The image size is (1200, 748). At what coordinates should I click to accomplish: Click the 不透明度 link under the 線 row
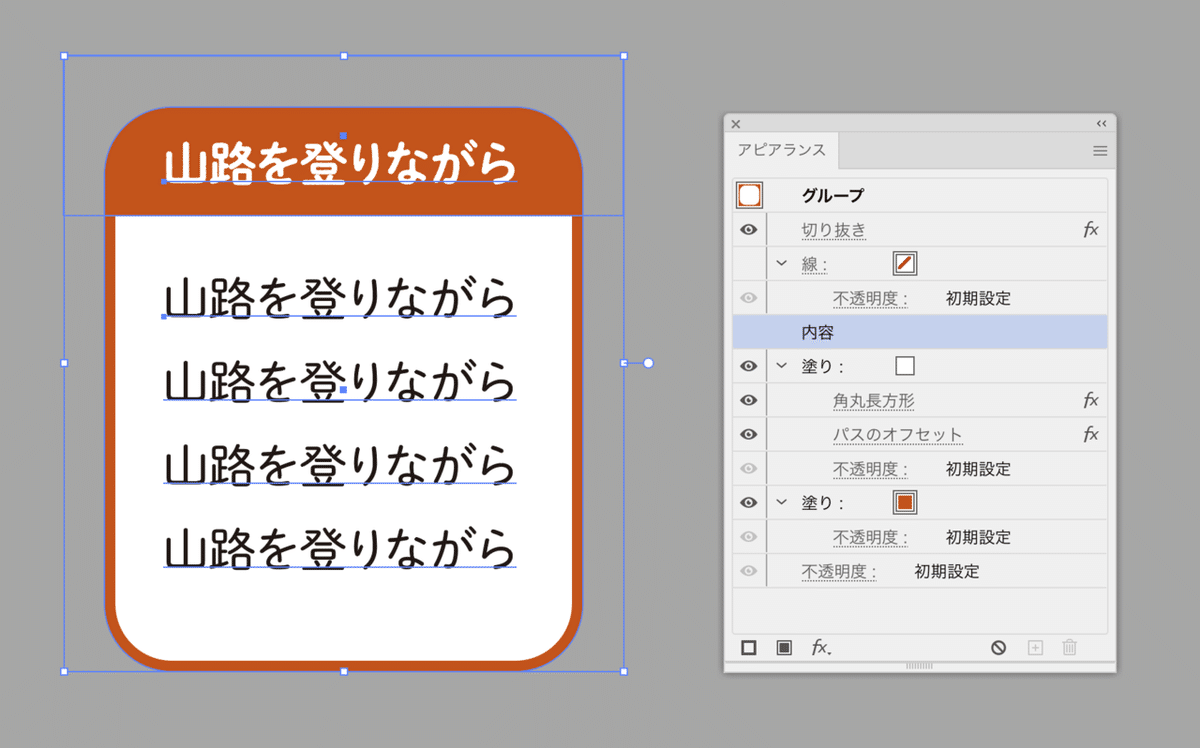[x=871, y=299]
